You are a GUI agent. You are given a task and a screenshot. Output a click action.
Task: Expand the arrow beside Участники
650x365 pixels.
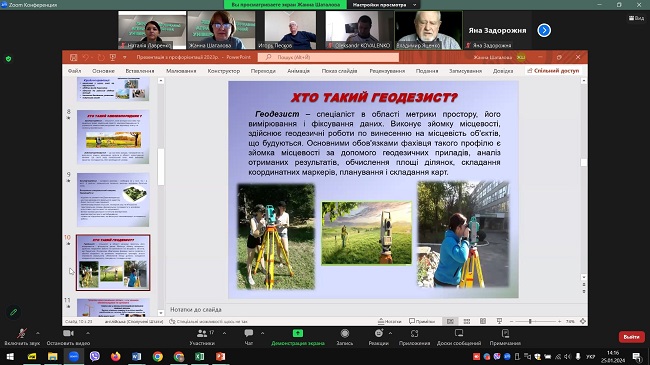[224, 333]
